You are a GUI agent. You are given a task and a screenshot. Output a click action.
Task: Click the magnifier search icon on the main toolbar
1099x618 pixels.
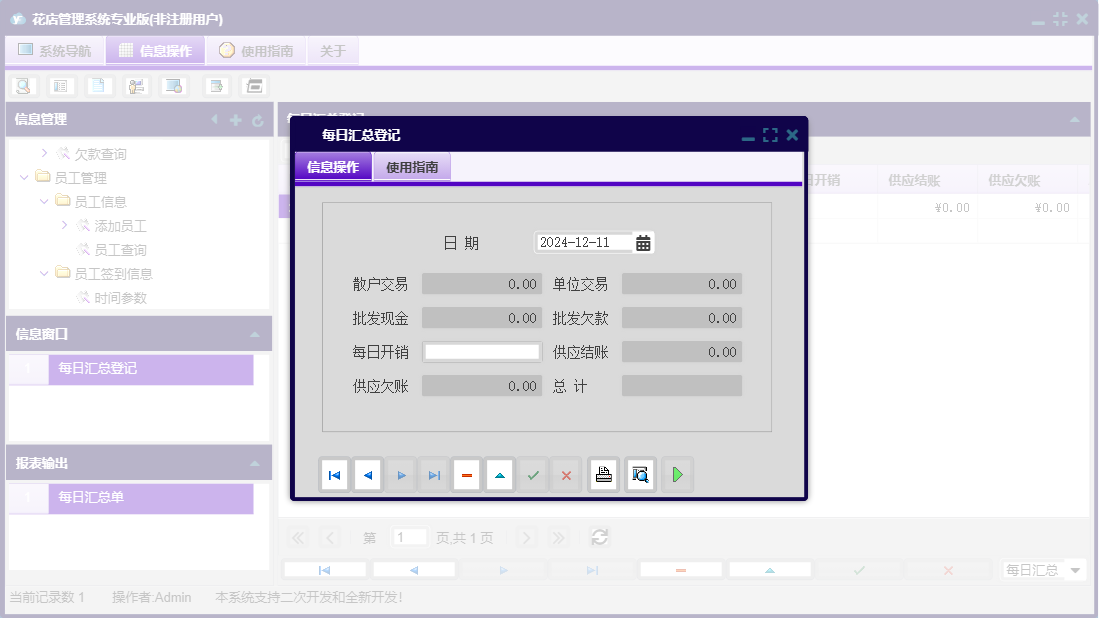pos(22,86)
